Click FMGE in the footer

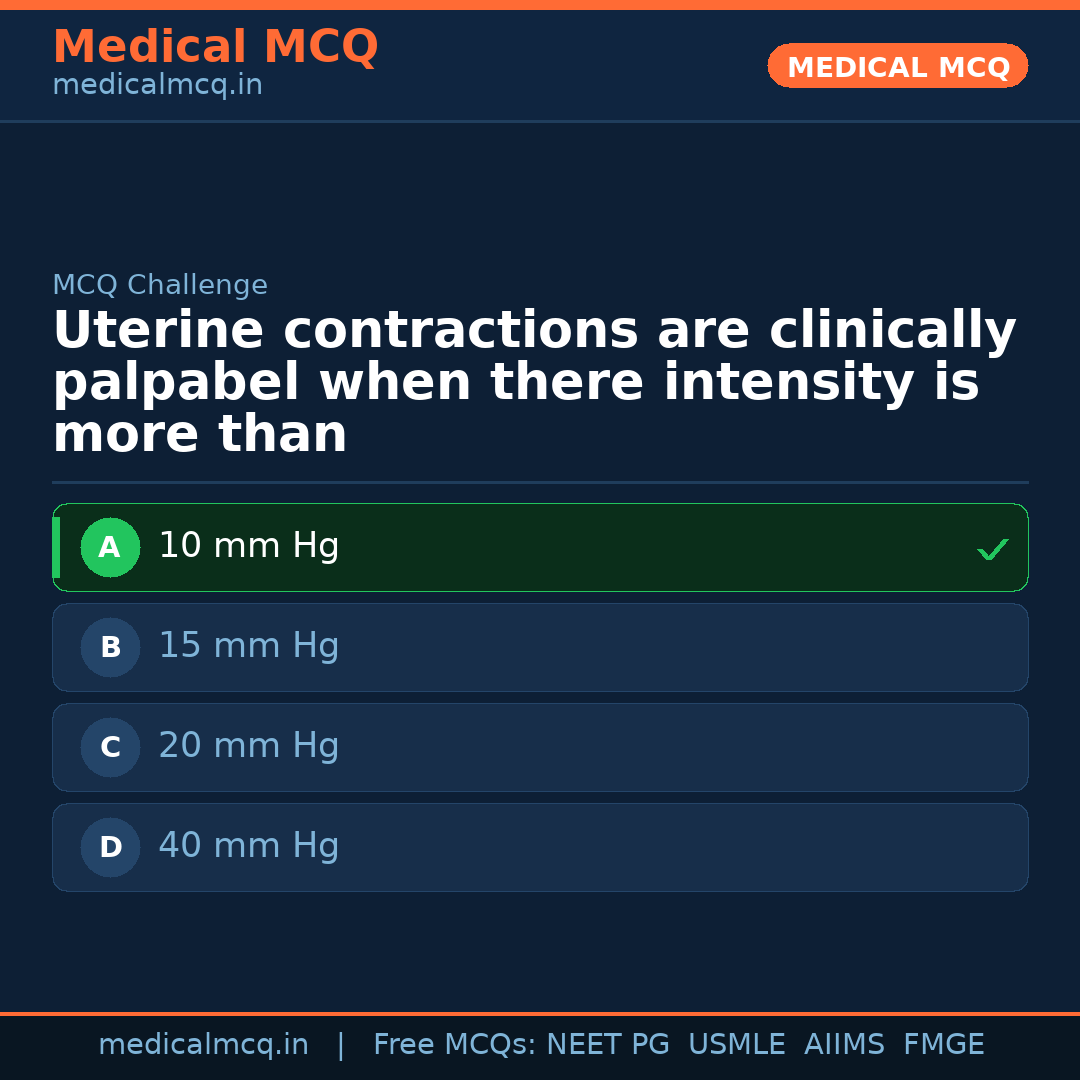943,1045
